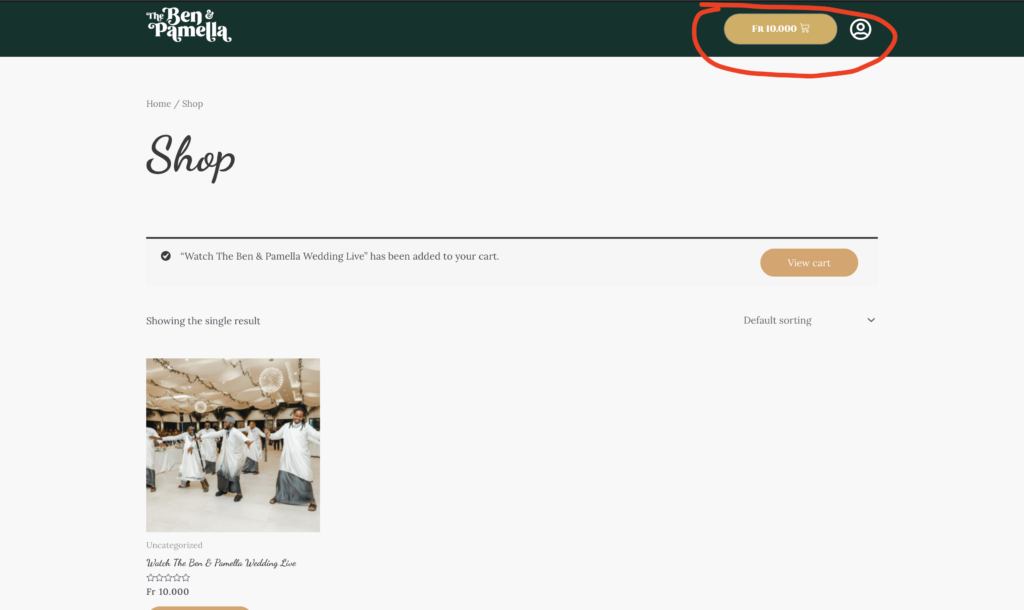Open the cart via shopping cart icon
The height and width of the screenshot is (610, 1024).
805,28
